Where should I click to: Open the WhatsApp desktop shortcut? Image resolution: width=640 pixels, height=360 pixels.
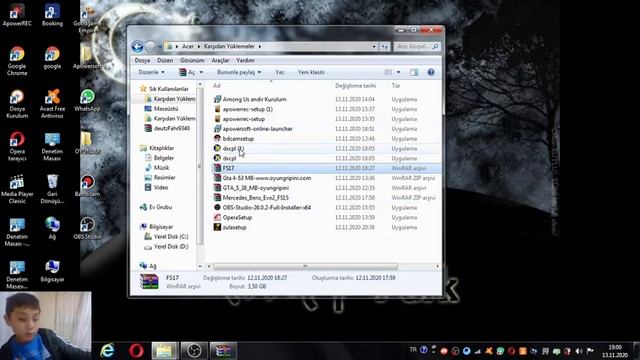[87, 100]
